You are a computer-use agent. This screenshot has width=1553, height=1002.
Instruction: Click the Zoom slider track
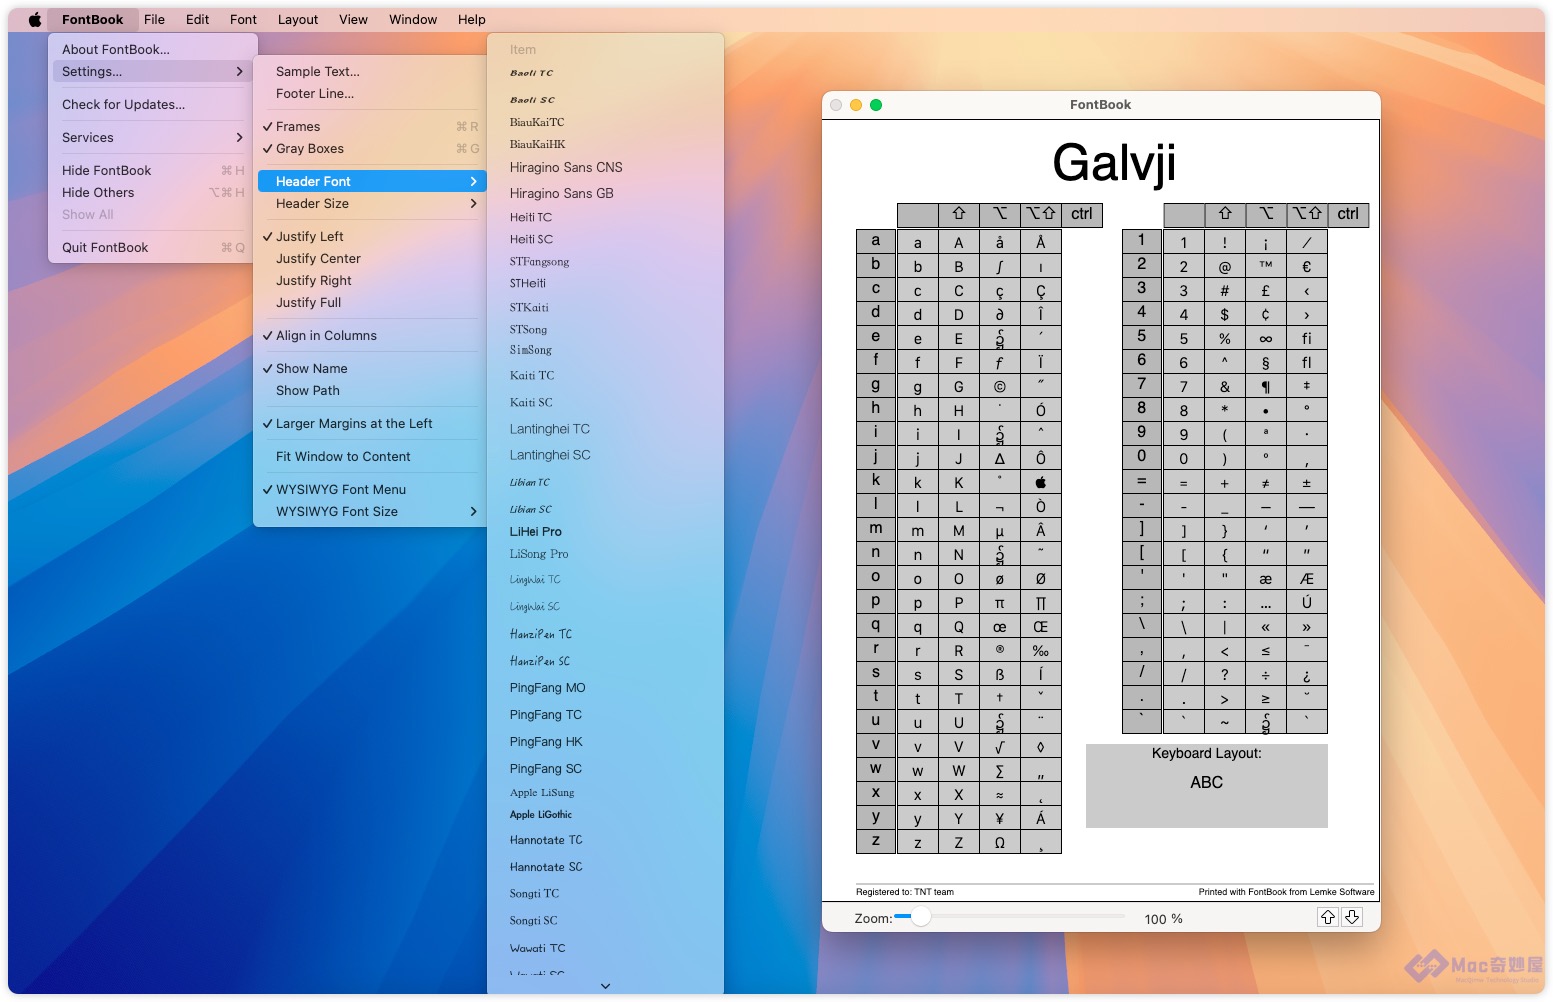tap(1010, 916)
